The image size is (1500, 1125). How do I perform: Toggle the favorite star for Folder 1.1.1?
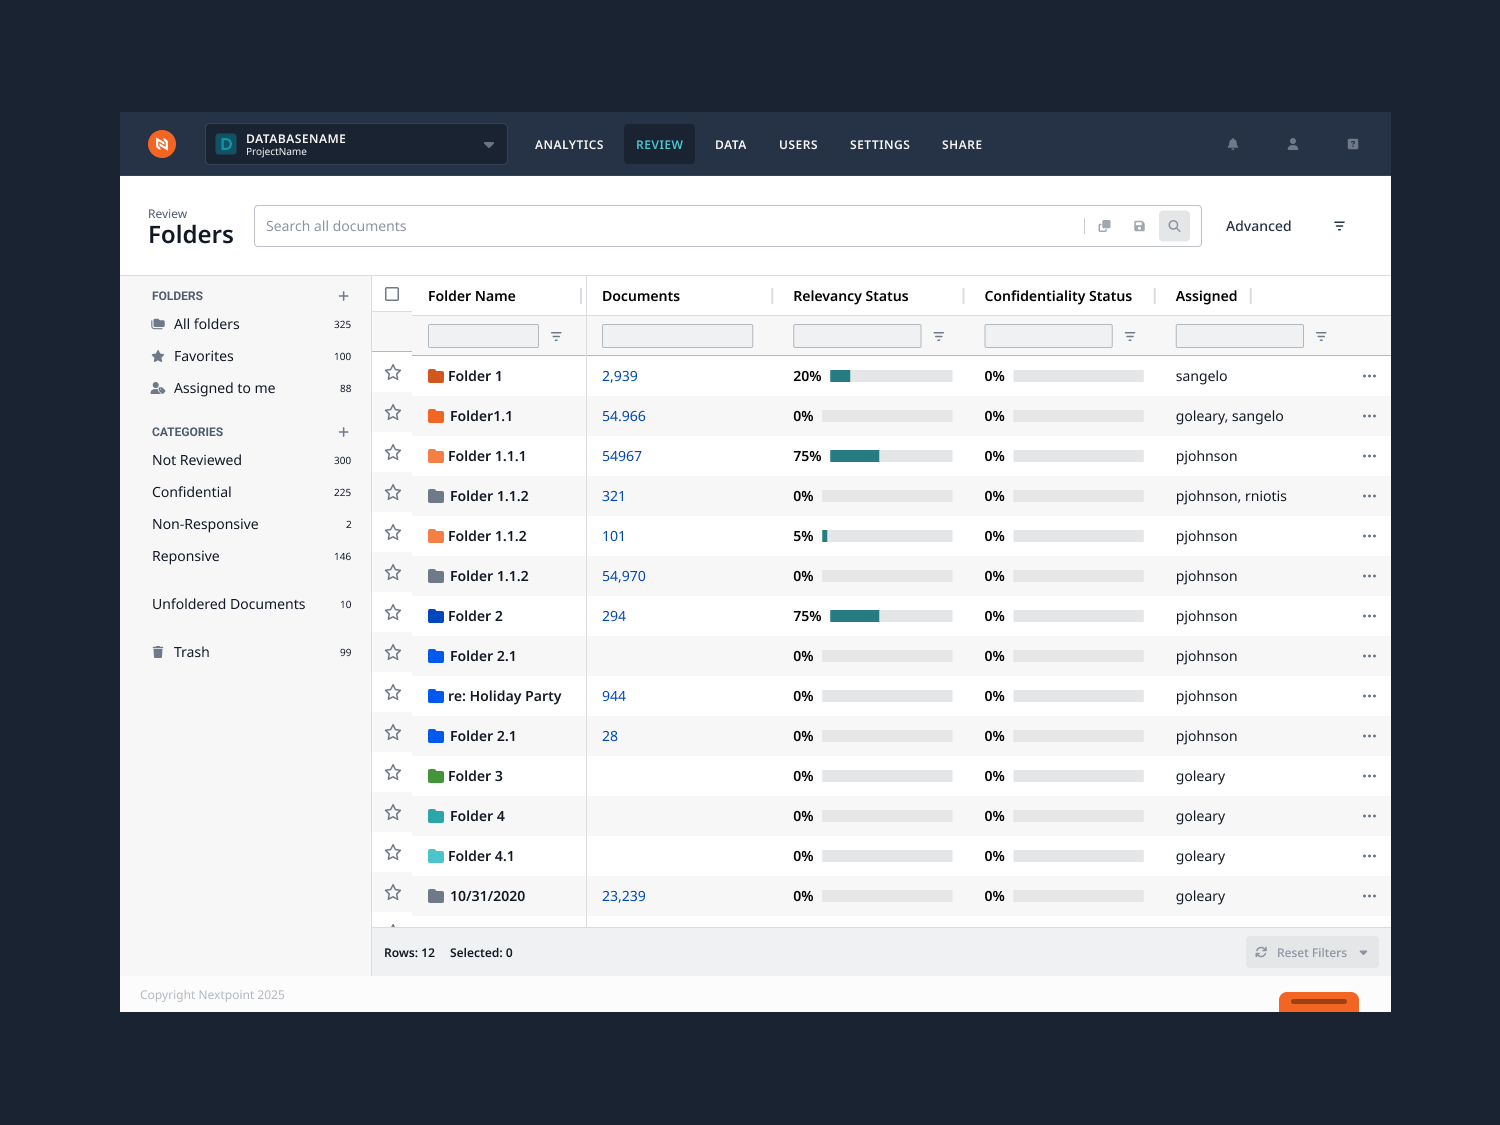[x=393, y=453]
